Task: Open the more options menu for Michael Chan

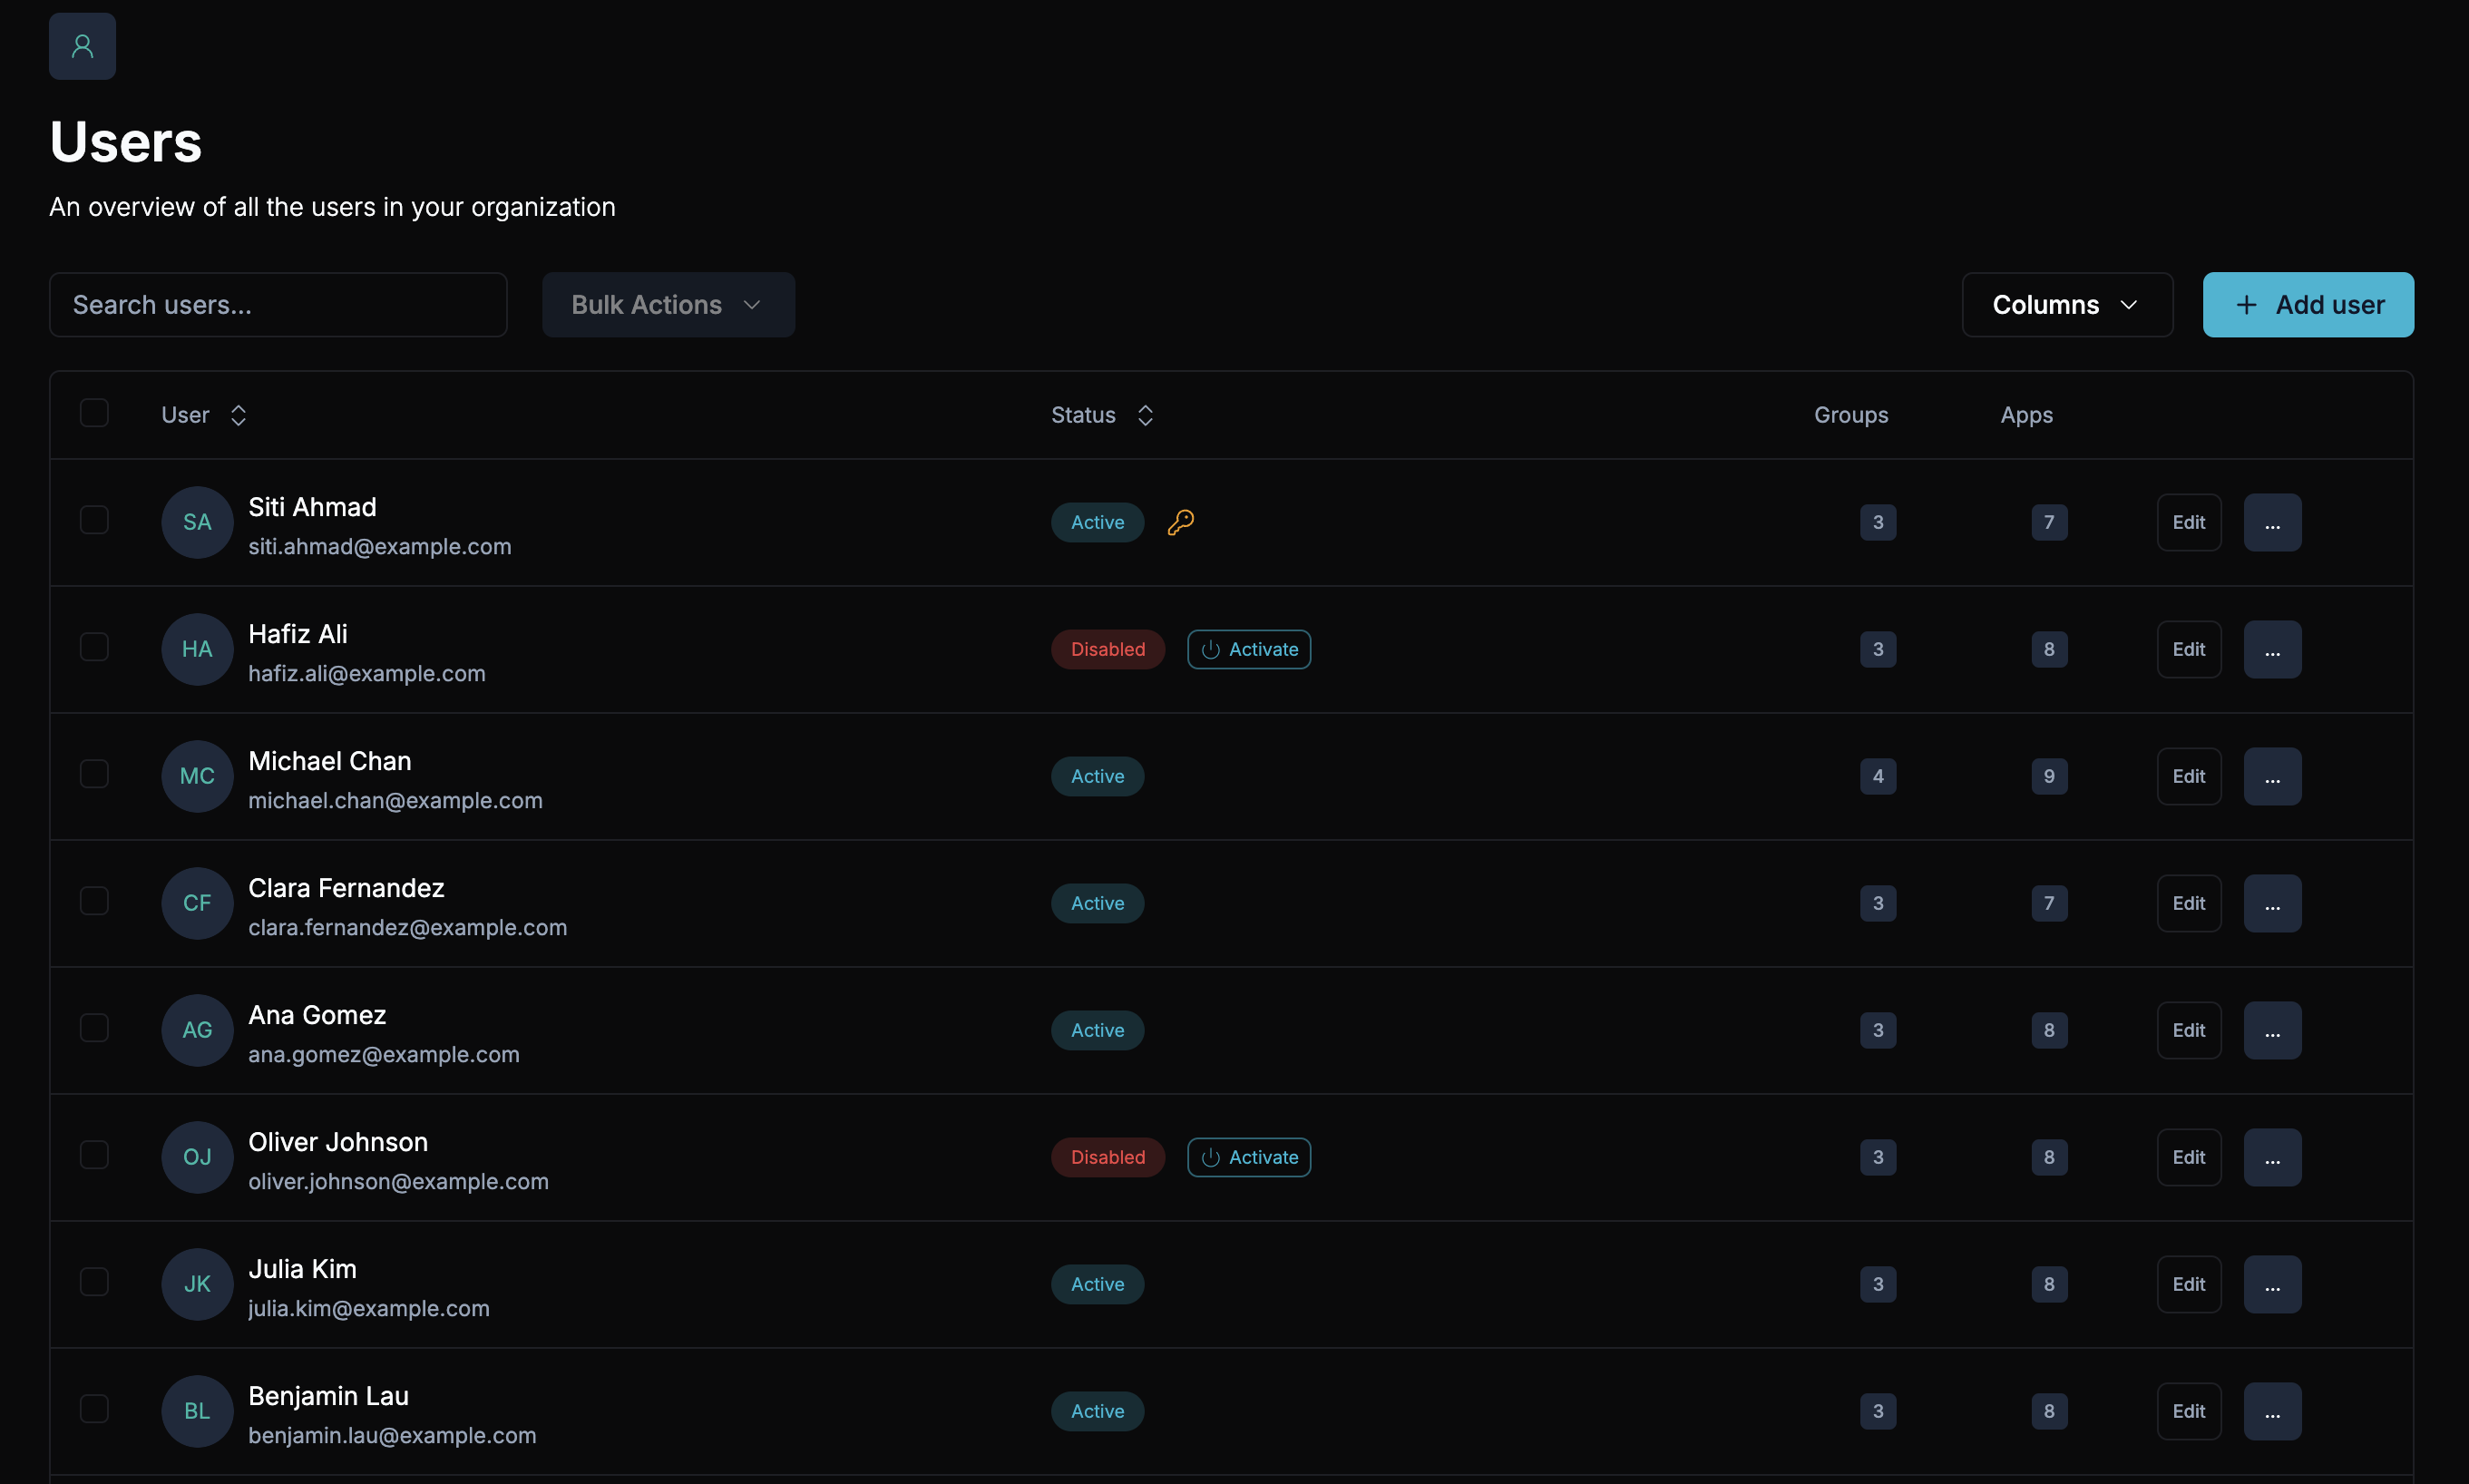Action: pyautogui.click(x=2271, y=776)
